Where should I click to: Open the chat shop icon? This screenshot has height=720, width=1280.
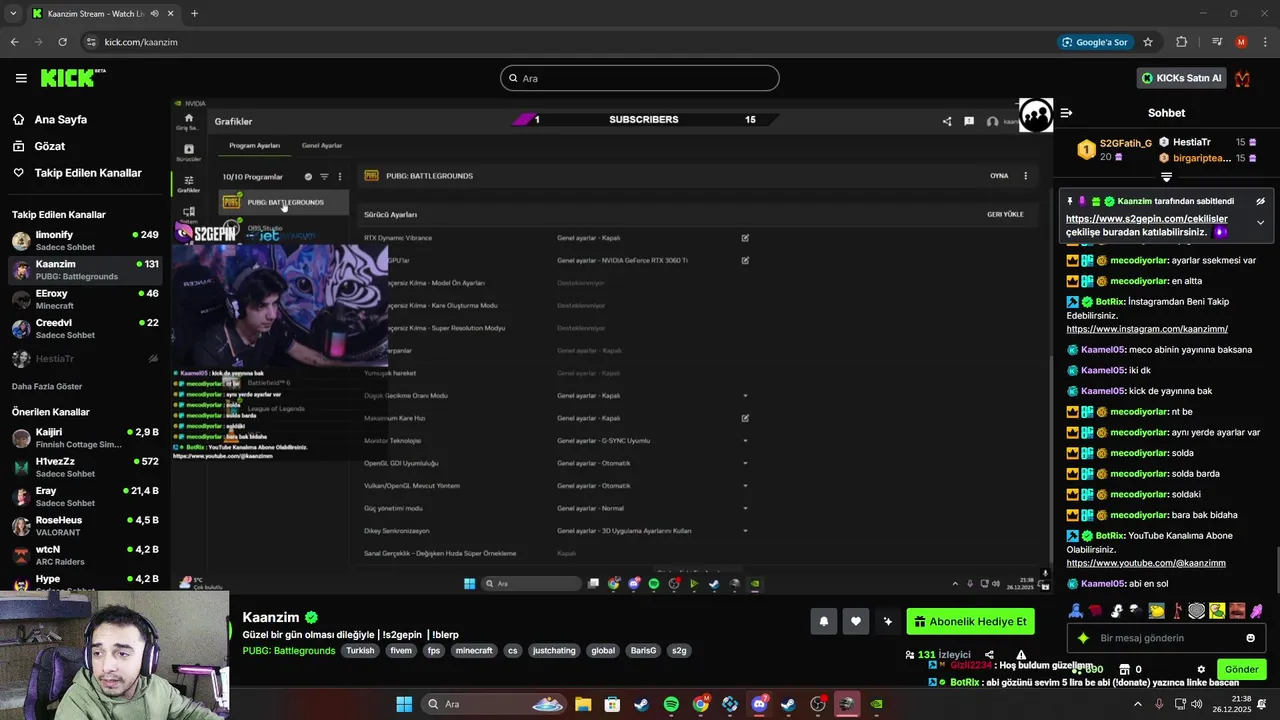pyautogui.click(x=1124, y=669)
